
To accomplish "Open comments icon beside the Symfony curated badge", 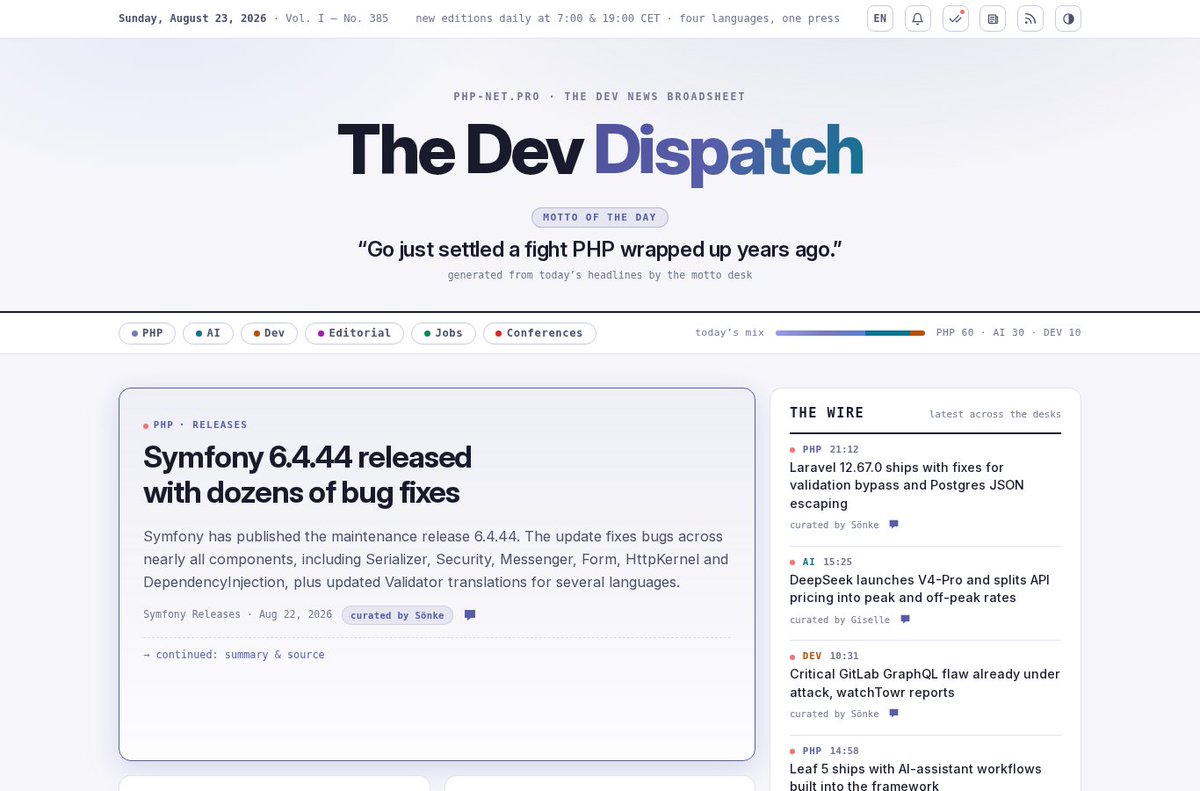I will [x=470, y=615].
